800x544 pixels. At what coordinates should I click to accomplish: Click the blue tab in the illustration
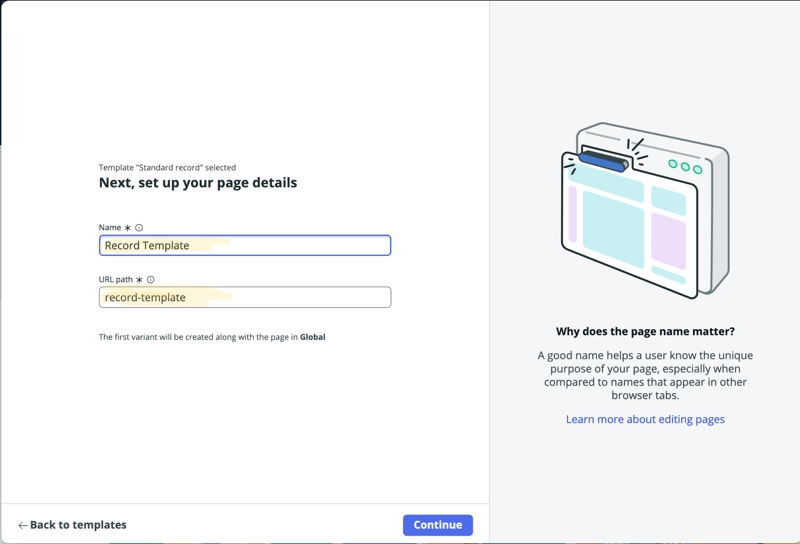pyautogui.click(x=602, y=160)
